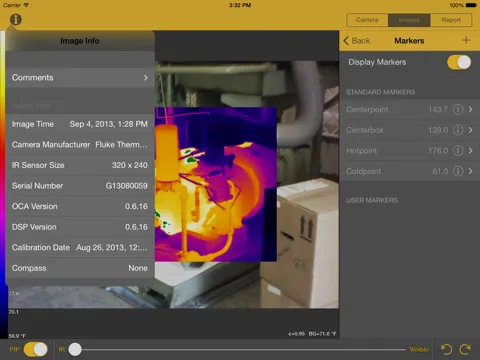480x360 pixels.
Task: Toggle the Display Markers switch
Action: [459, 62]
